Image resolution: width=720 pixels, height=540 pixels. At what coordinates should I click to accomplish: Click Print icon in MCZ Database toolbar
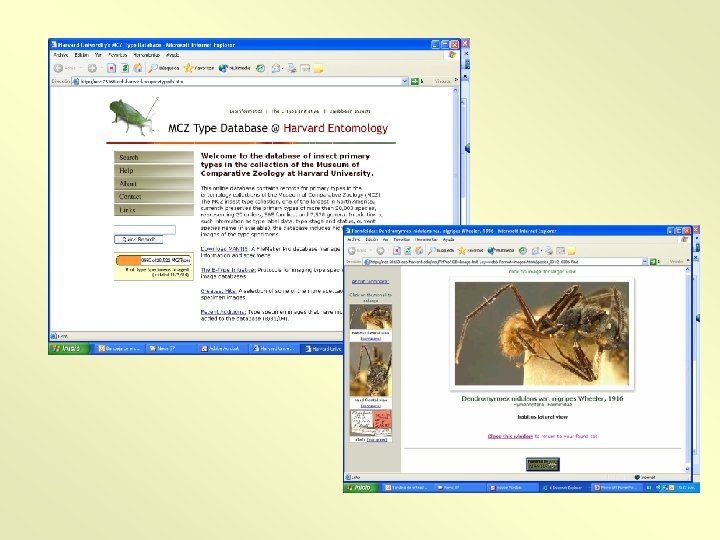point(292,68)
